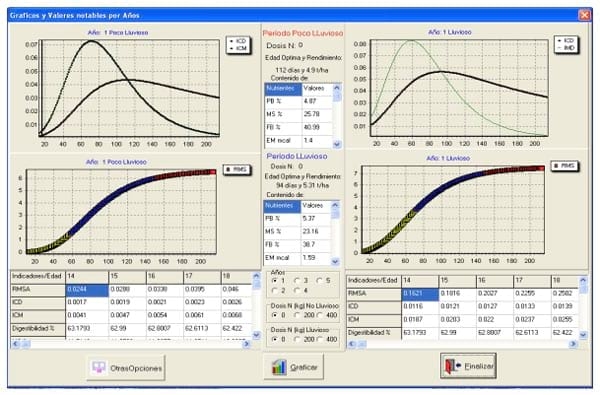Click RMSA cell 0.2027 in right table

pyautogui.click(x=495, y=294)
